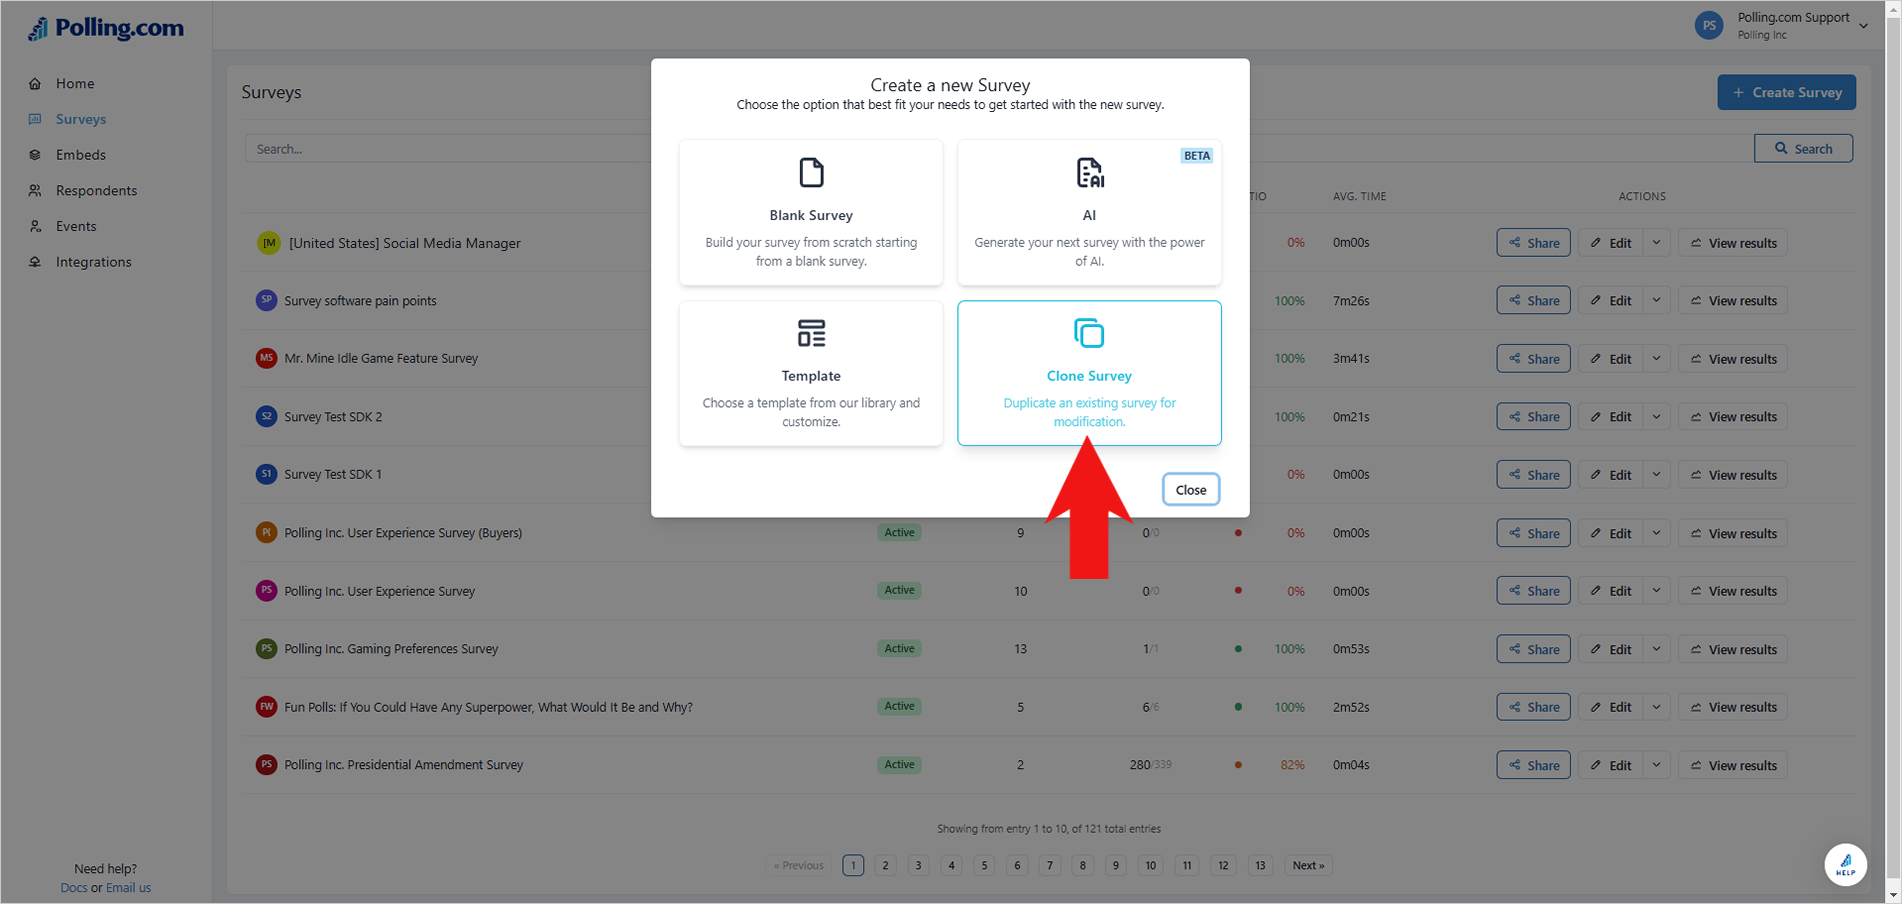Click the Respondents people icon
The width and height of the screenshot is (1902, 904).
click(35, 191)
